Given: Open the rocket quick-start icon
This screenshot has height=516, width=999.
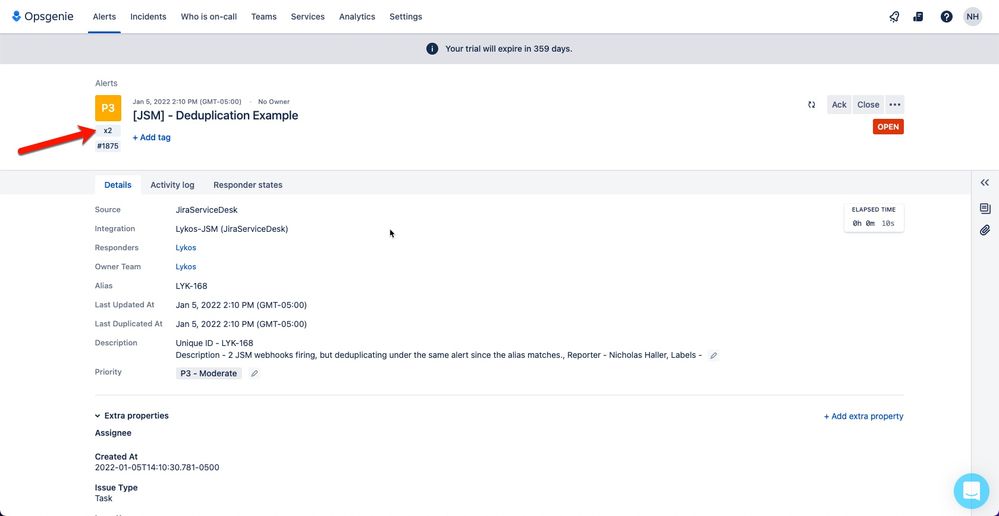Looking at the screenshot, I should point(894,17).
